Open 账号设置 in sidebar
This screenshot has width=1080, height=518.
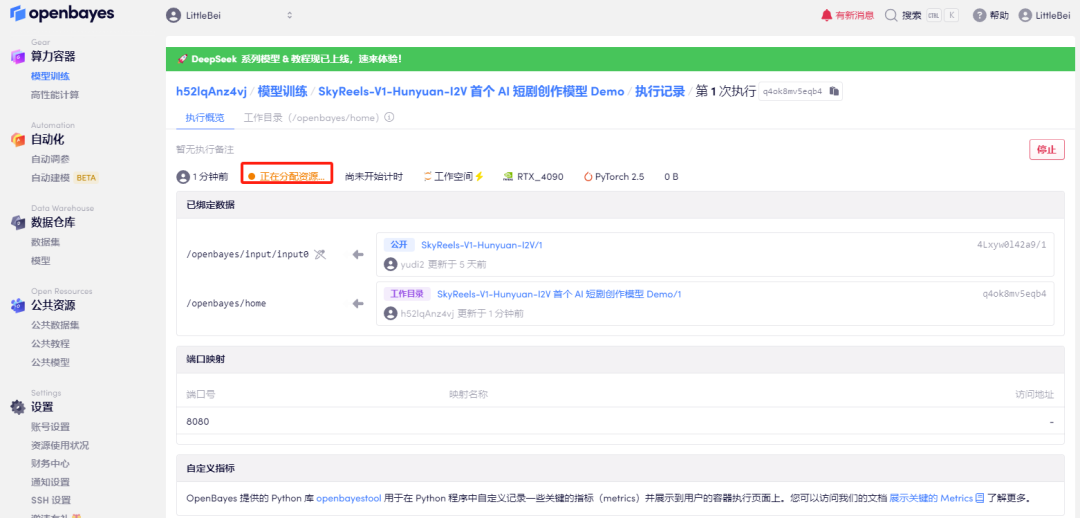coord(50,426)
